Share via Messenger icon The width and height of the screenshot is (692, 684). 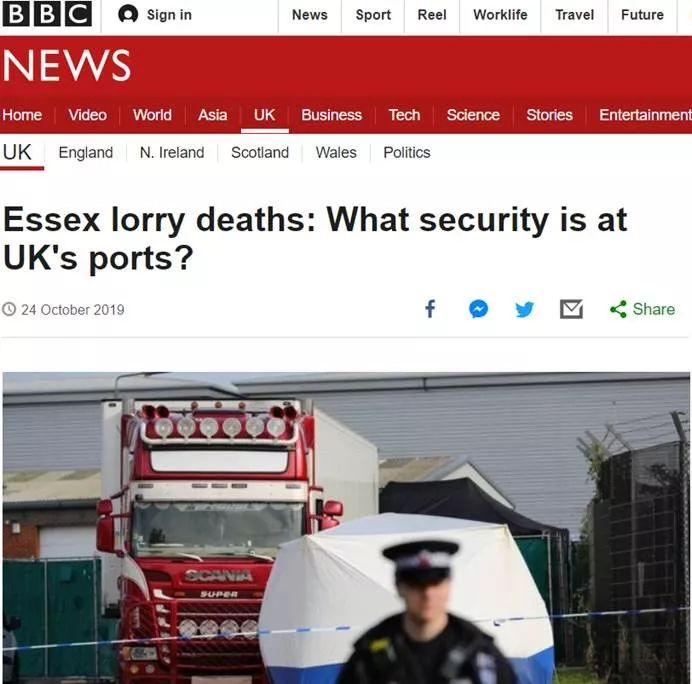click(x=478, y=309)
